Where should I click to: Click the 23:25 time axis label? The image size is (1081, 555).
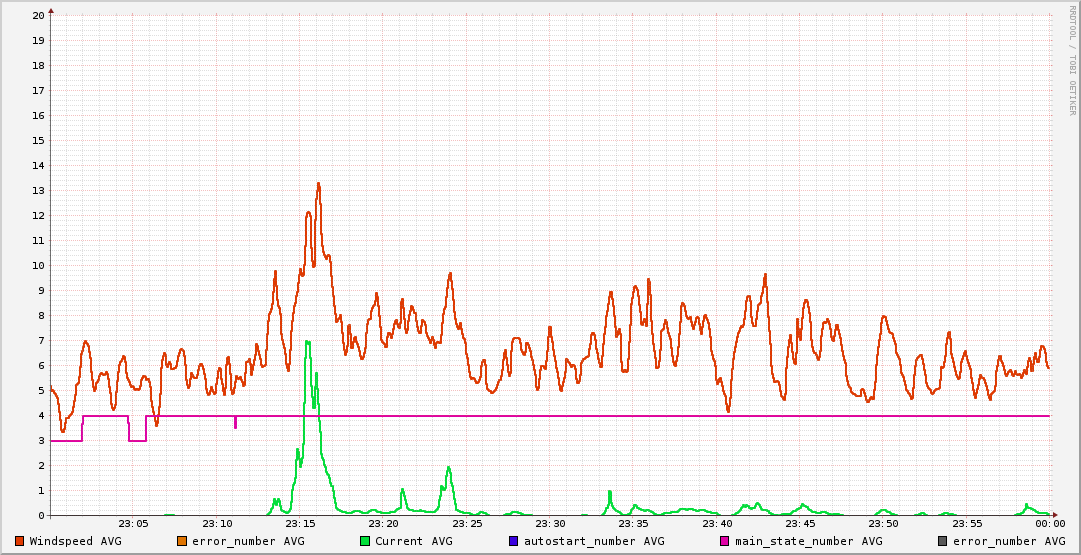coord(467,525)
